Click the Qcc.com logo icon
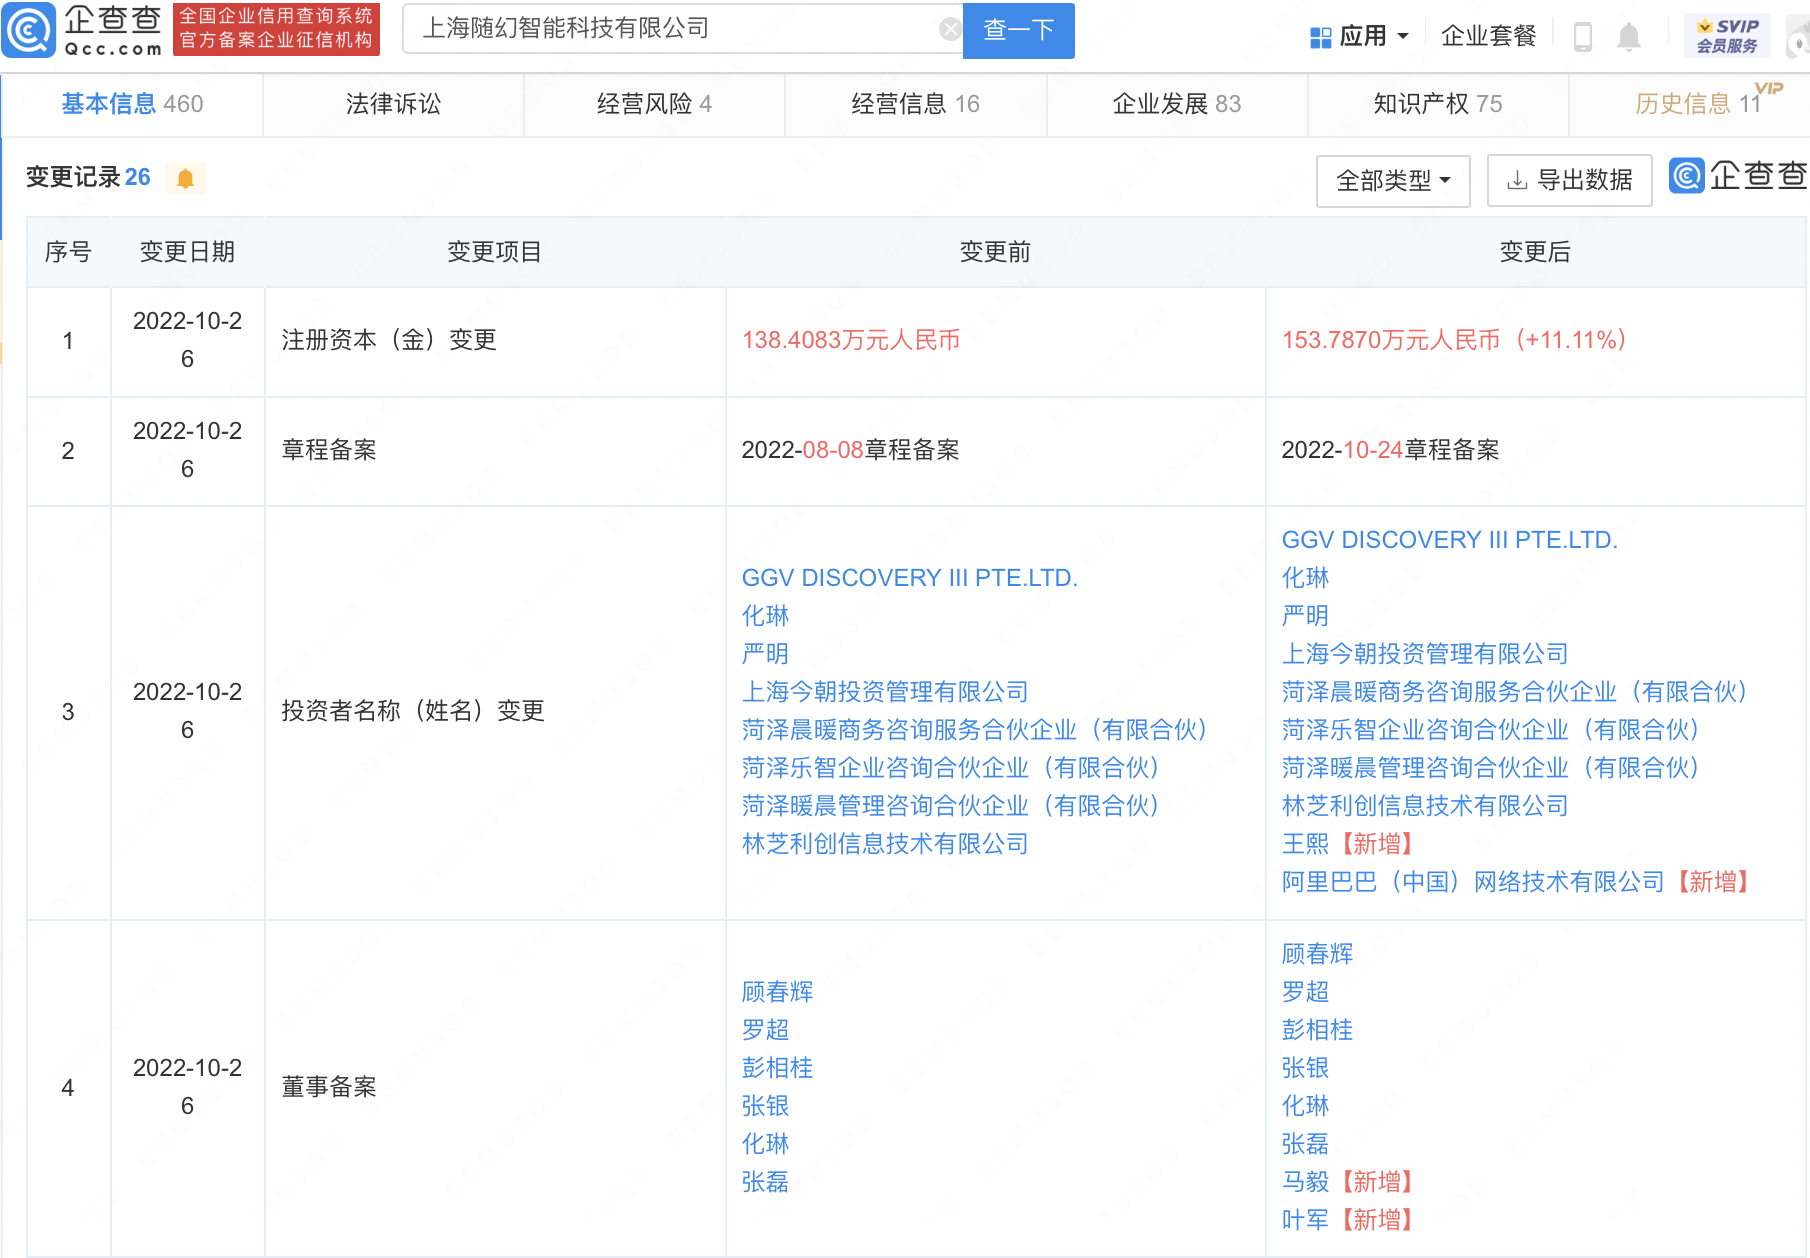The height and width of the screenshot is (1258, 1810). tap(29, 31)
